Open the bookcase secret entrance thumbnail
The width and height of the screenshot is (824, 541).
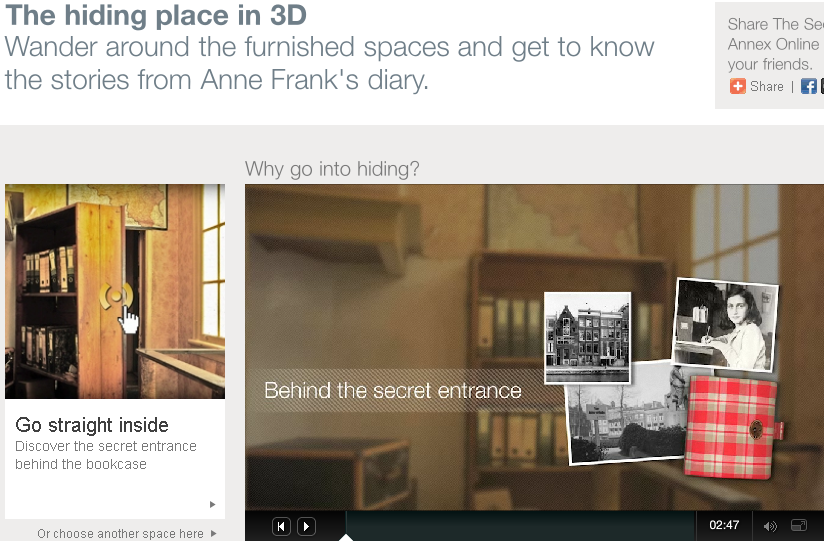pos(115,291)
